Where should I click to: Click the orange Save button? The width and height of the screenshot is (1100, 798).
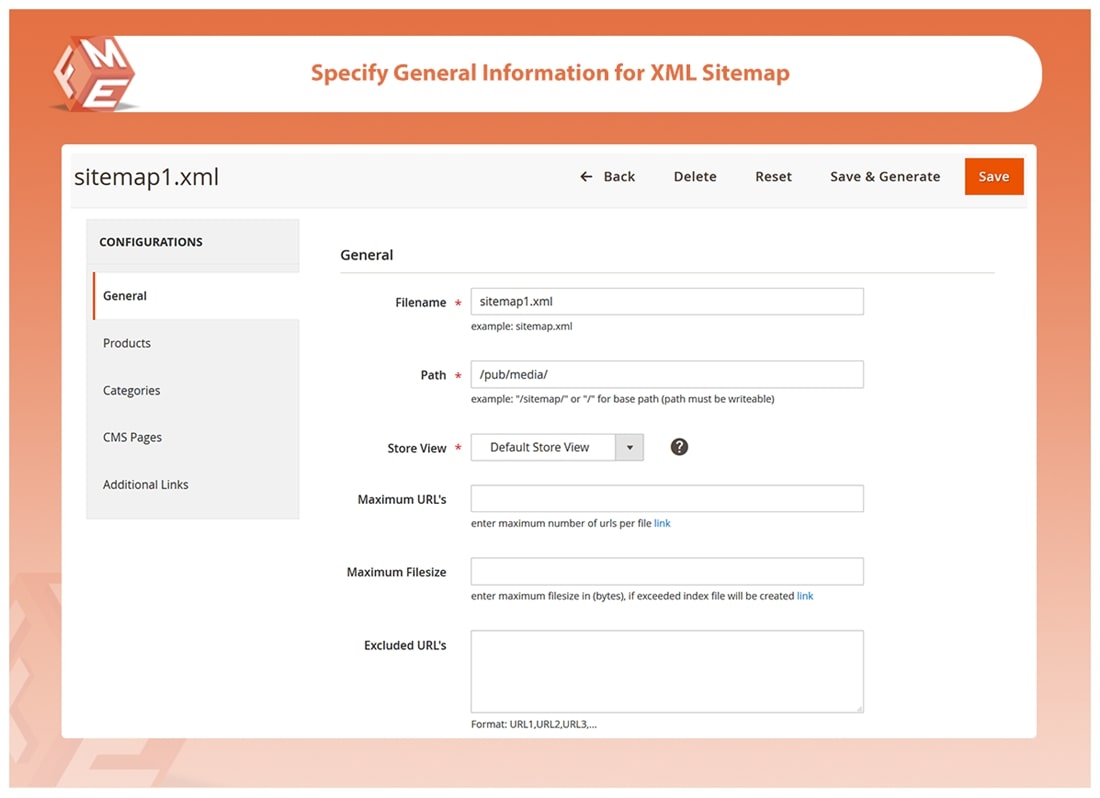tap(993, 177)
